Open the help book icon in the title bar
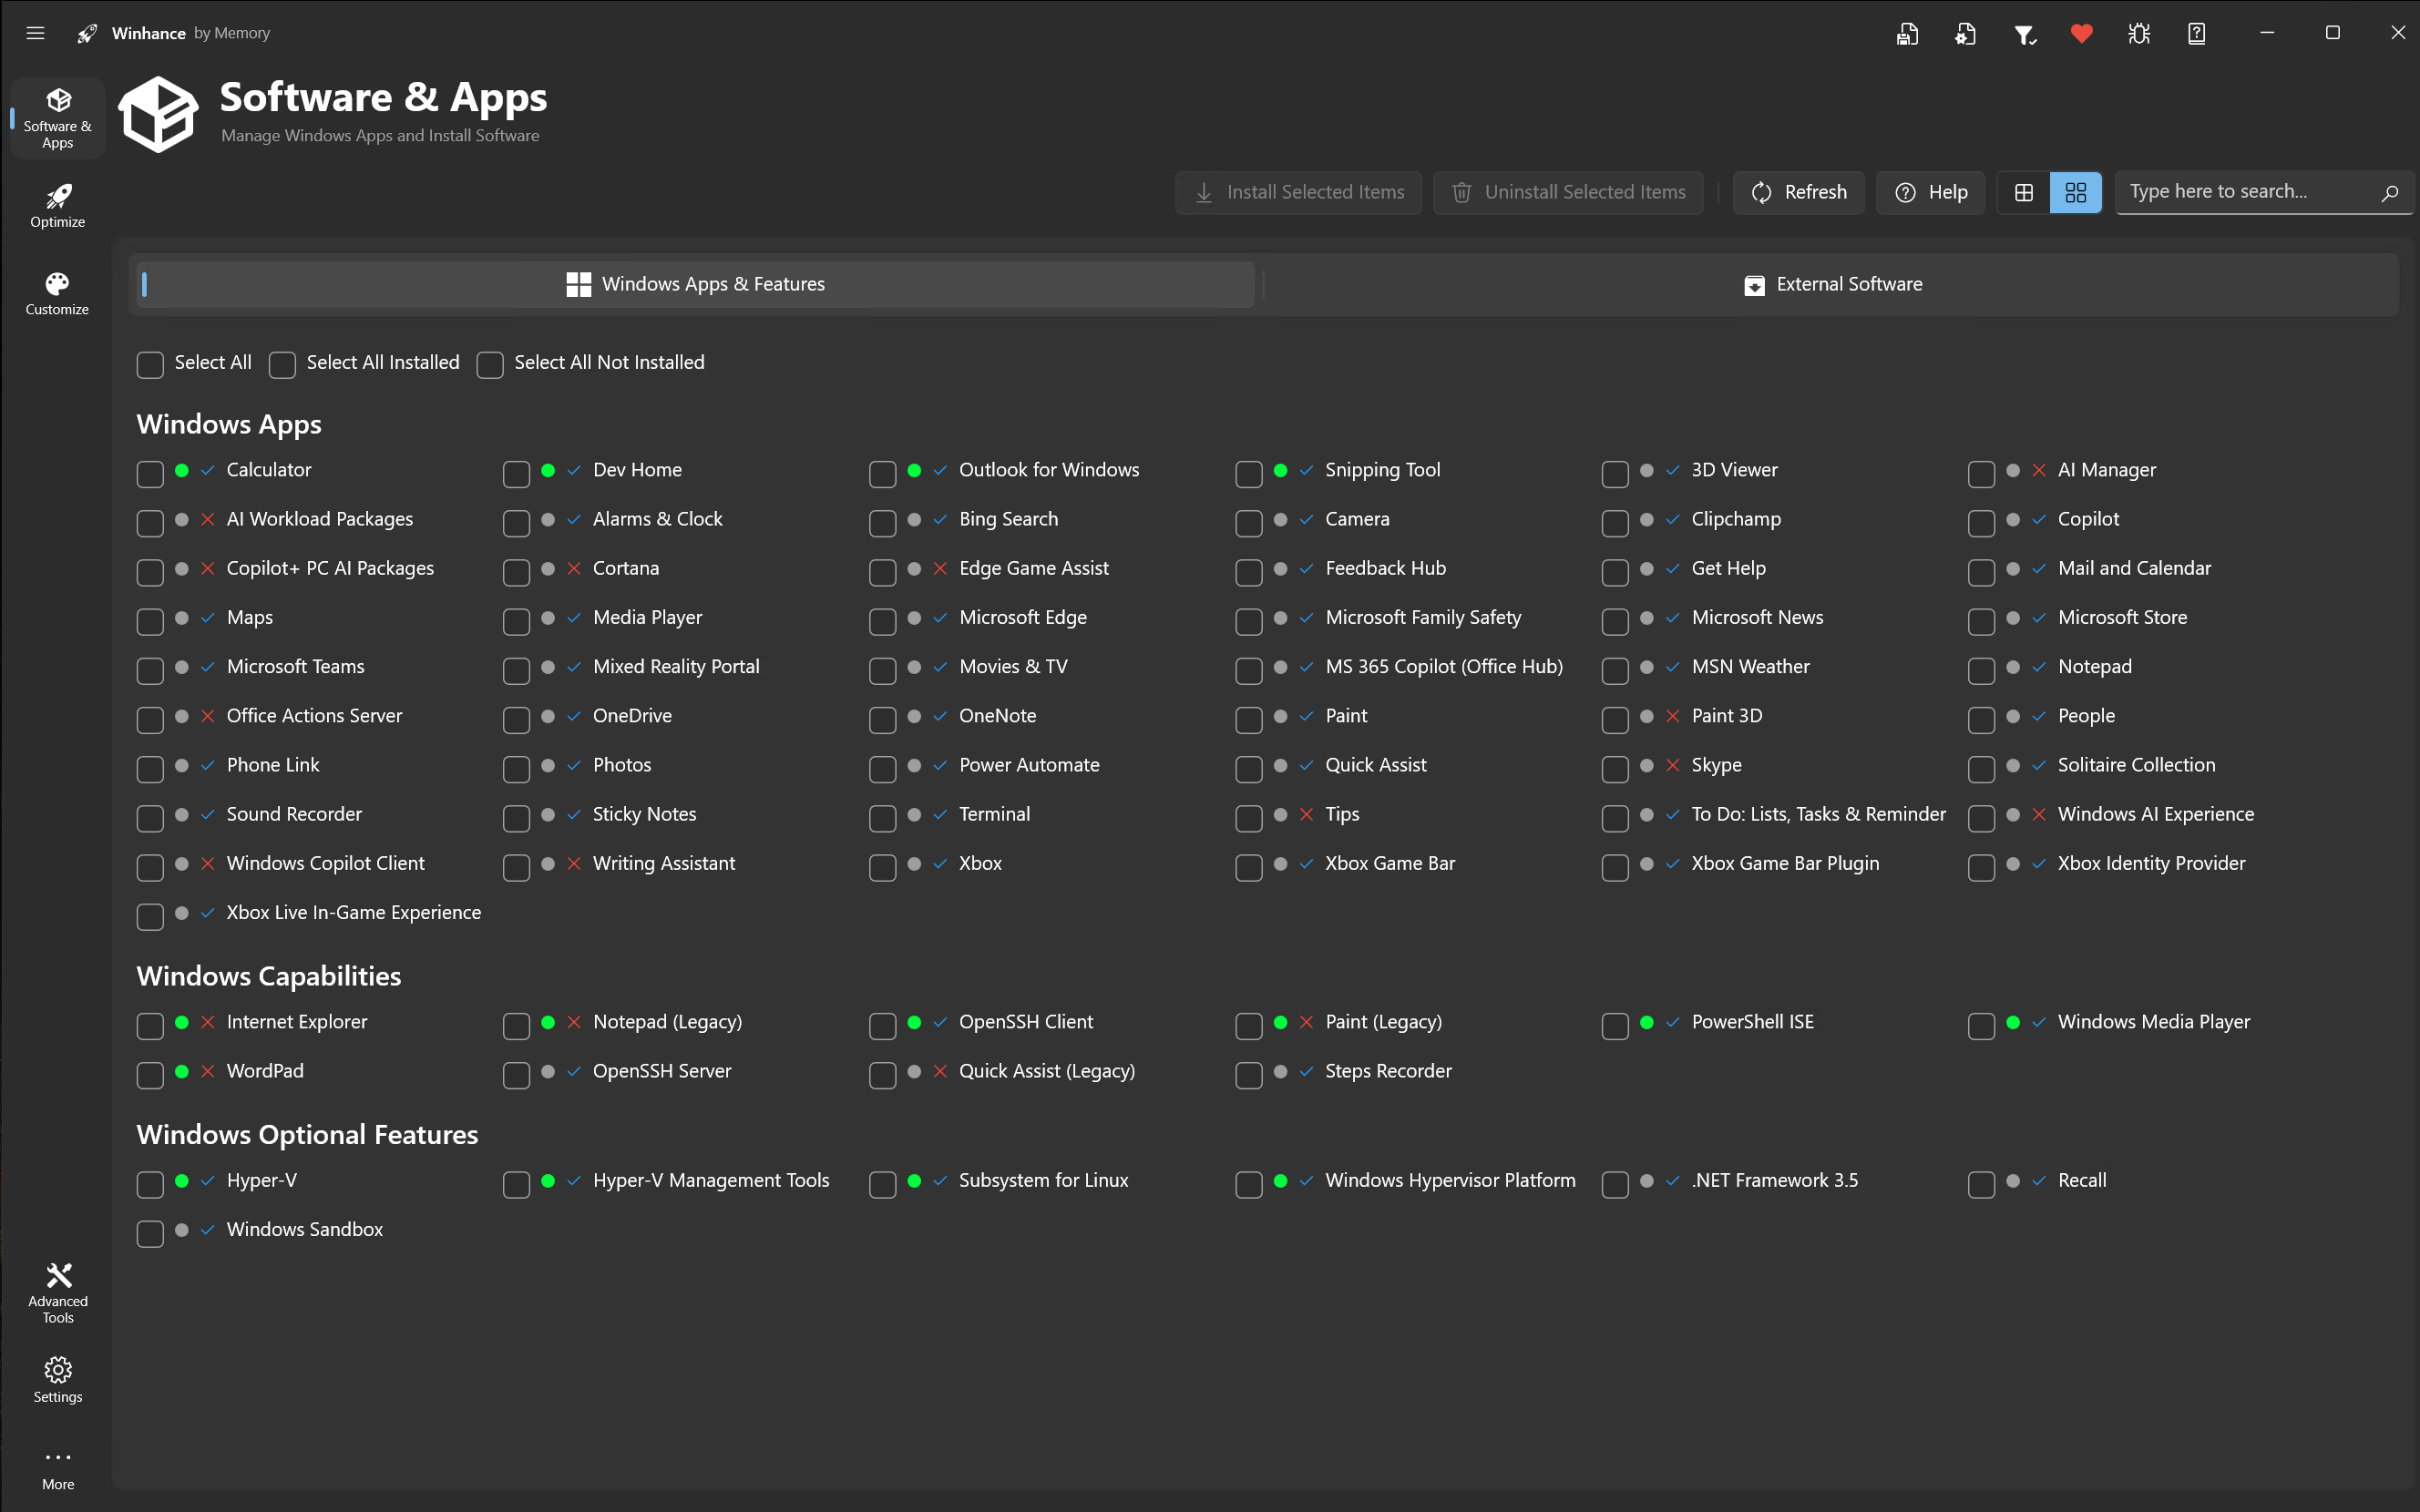2420x1512 pixels. (x=2196, y=34)
